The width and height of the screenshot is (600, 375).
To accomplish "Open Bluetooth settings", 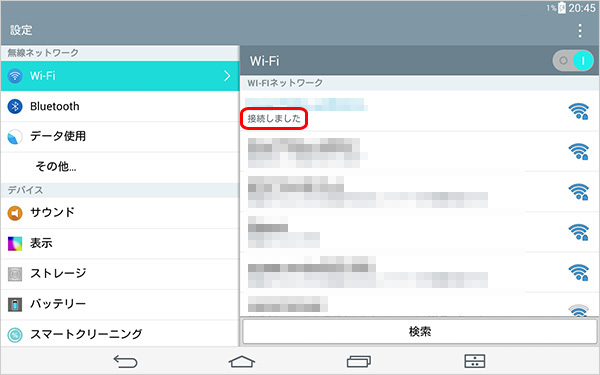I will point(120,106).
